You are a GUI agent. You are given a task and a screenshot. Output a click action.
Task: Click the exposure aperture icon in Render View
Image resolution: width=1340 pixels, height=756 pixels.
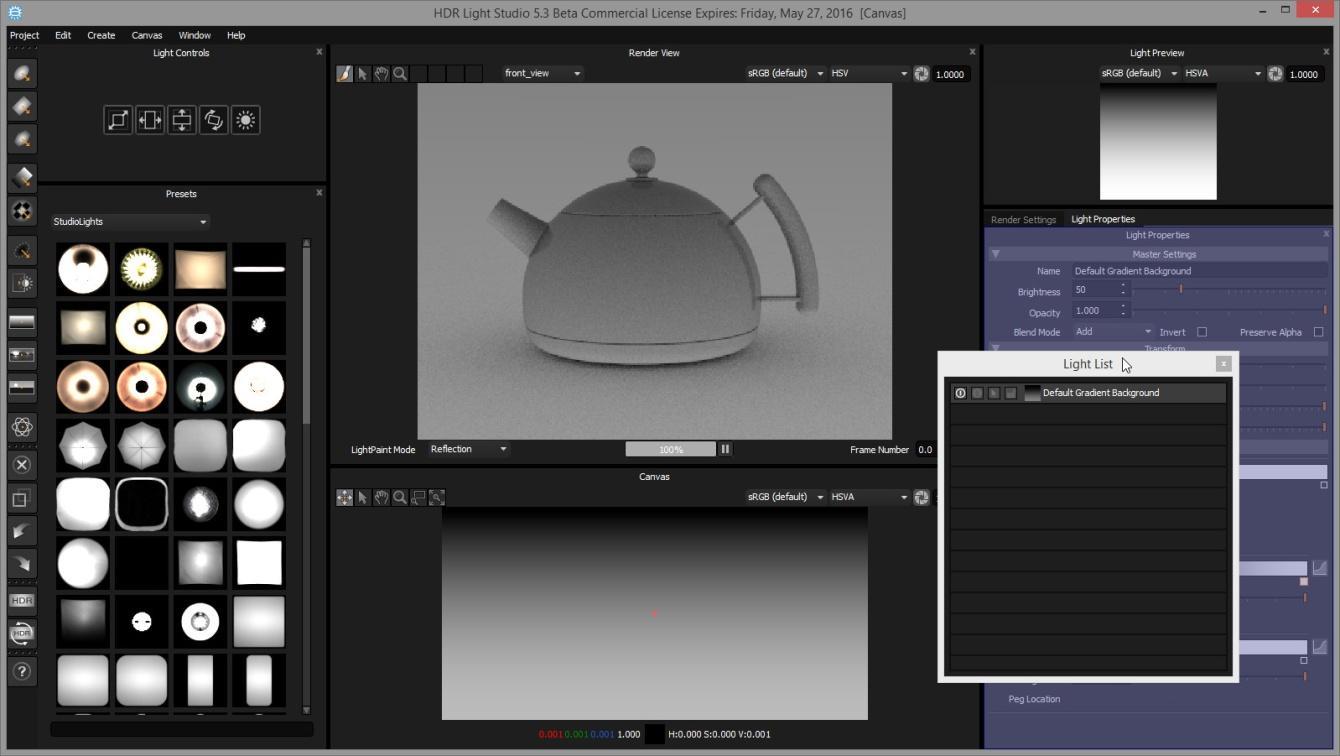(x=922, y=74)
